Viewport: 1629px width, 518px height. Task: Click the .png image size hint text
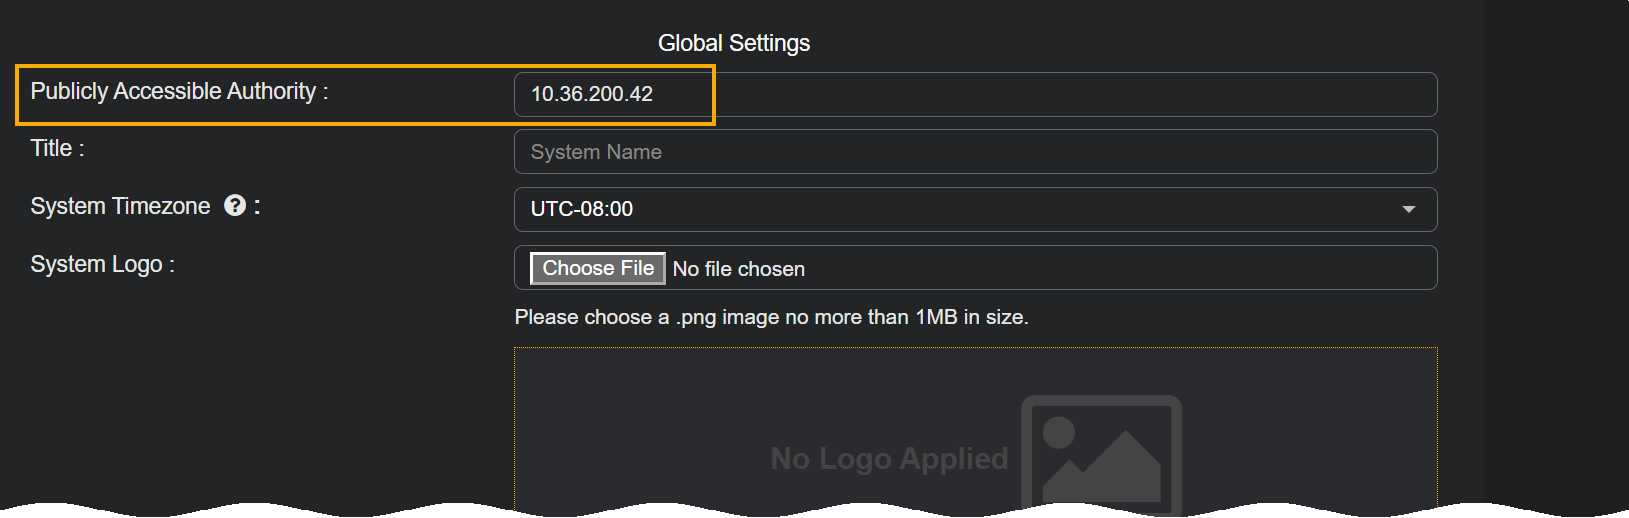pyautogui.click(x=771, y=317)
